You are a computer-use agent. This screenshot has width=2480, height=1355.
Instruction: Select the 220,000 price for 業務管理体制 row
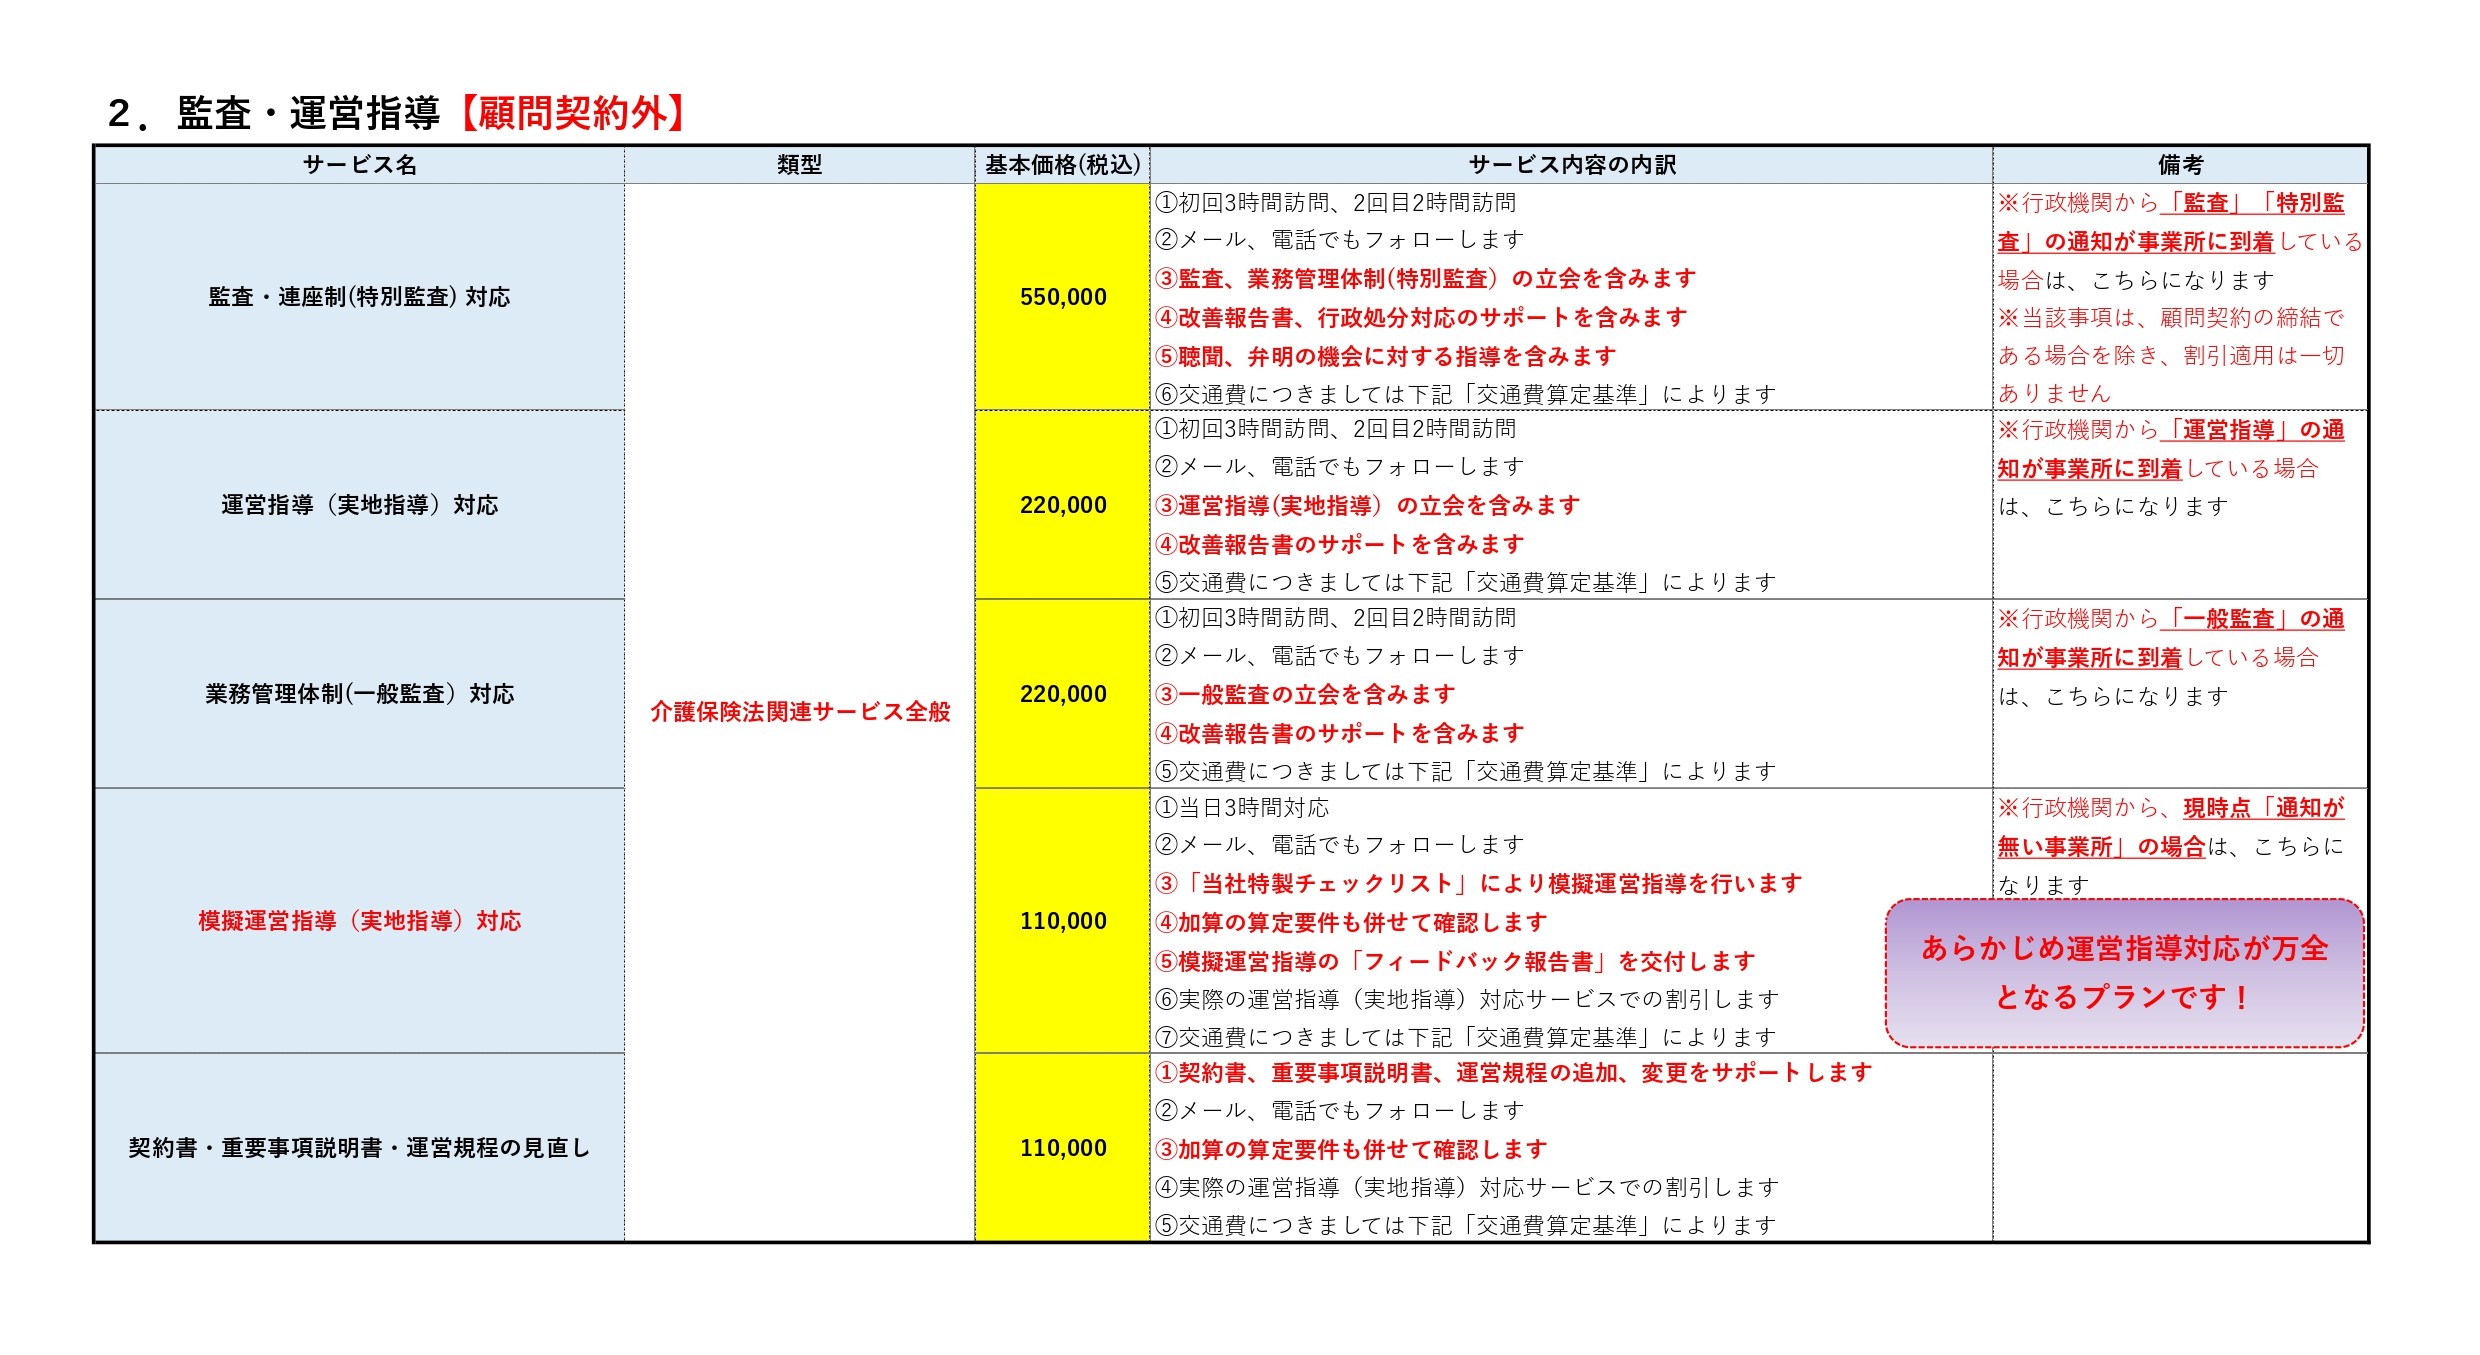click(1063, 694)
